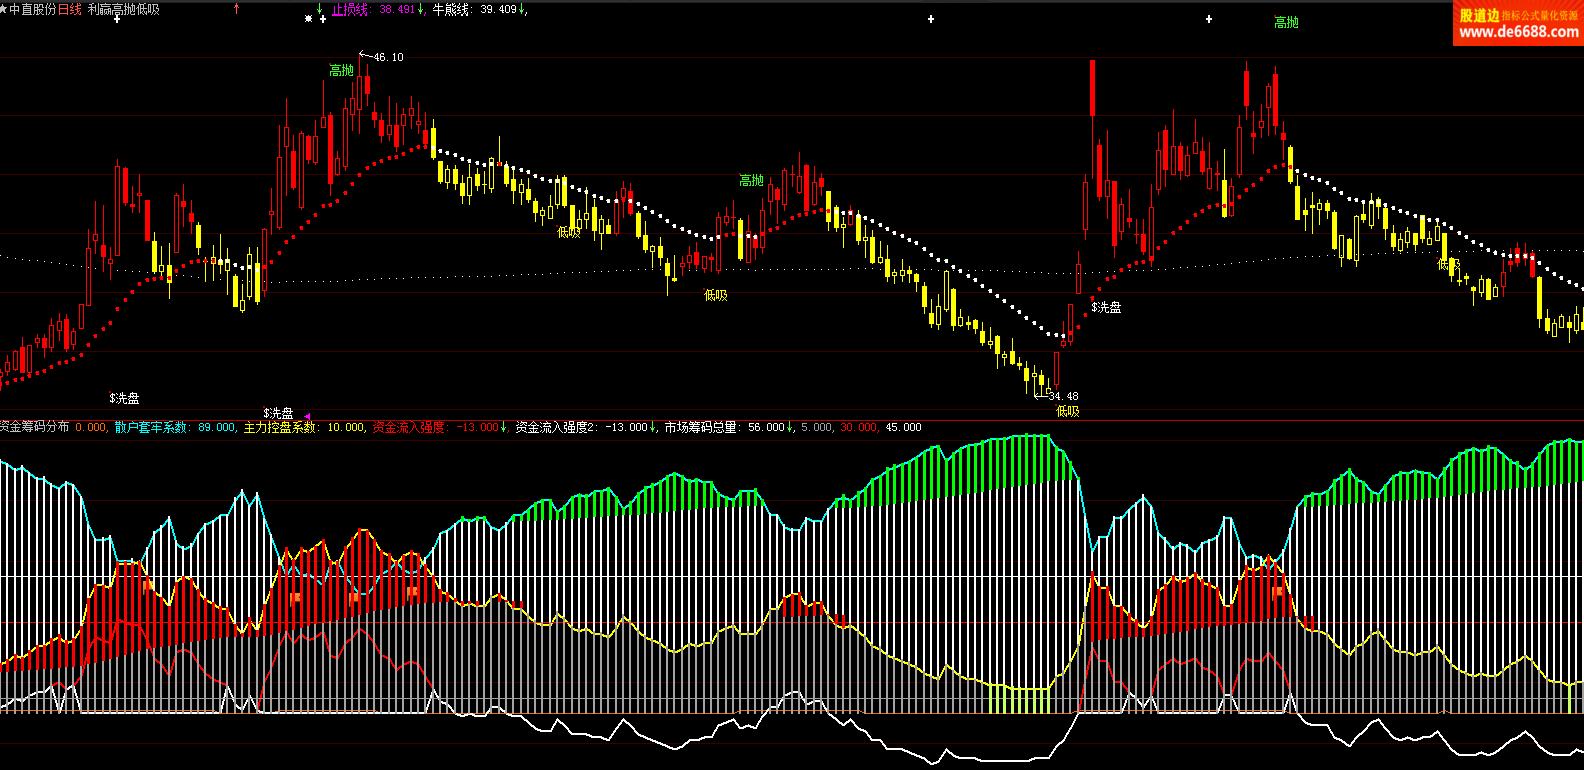Click the green down arrow before 止损线
1584x770 pixels.
pos(320,9)
